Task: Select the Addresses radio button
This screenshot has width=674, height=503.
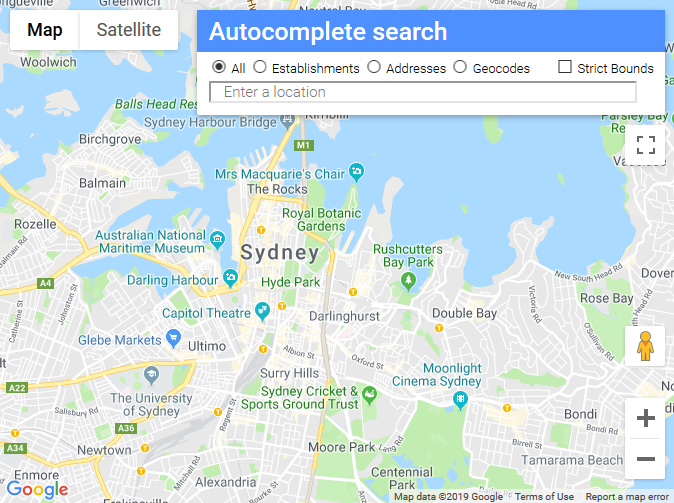Action: coord(374,67)
